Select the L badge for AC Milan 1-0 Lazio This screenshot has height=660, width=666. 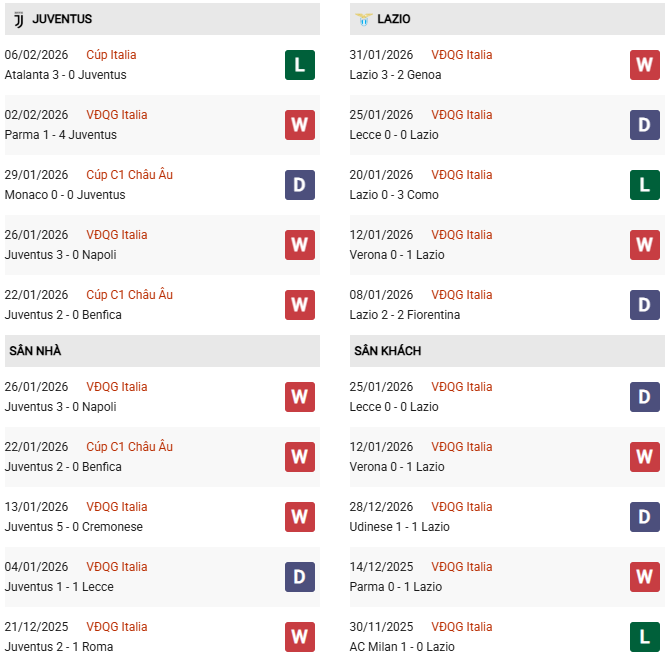point(645,637)
